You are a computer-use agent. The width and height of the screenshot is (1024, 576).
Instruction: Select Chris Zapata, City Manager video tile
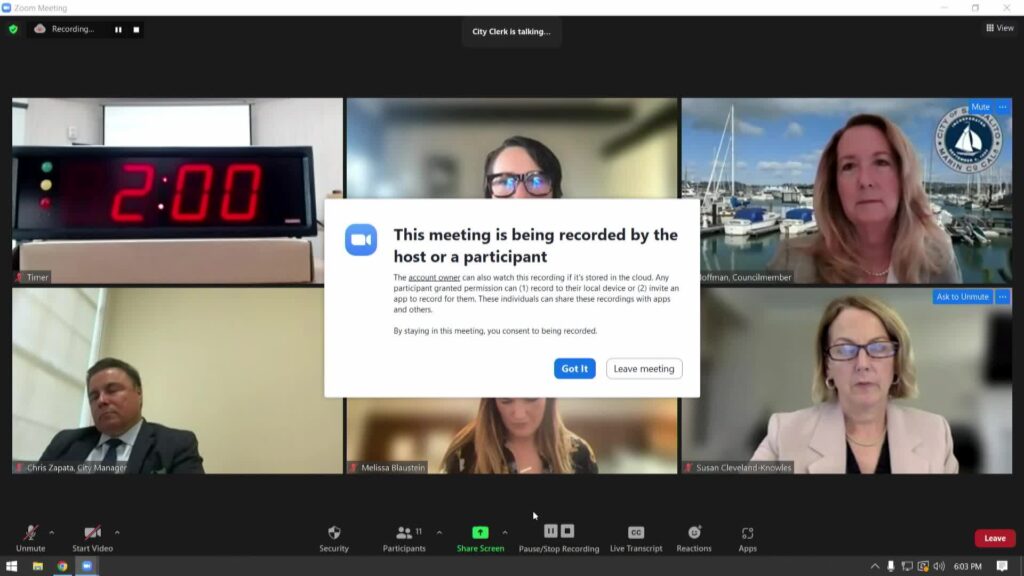pyautogui.click(x=177, y=381)
